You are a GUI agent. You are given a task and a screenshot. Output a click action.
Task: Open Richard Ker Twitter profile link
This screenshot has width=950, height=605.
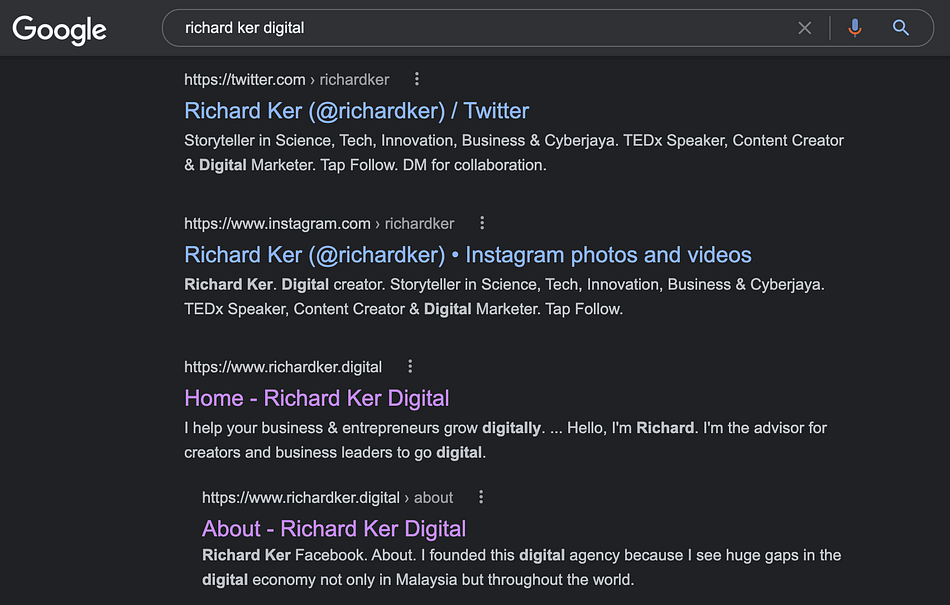(357, 111)
